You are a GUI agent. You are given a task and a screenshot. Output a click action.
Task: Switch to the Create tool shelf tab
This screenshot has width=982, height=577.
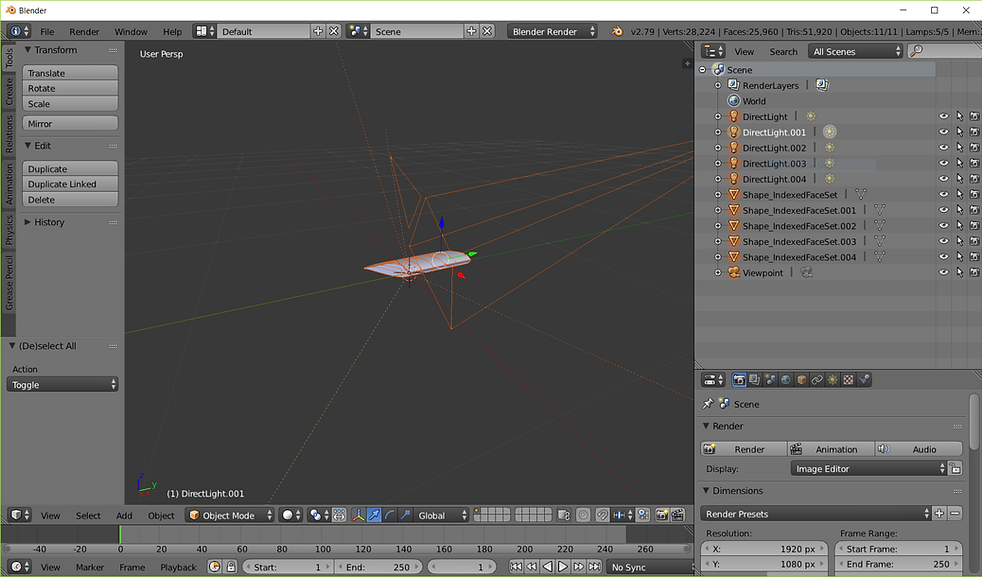[x=9, y=91]
